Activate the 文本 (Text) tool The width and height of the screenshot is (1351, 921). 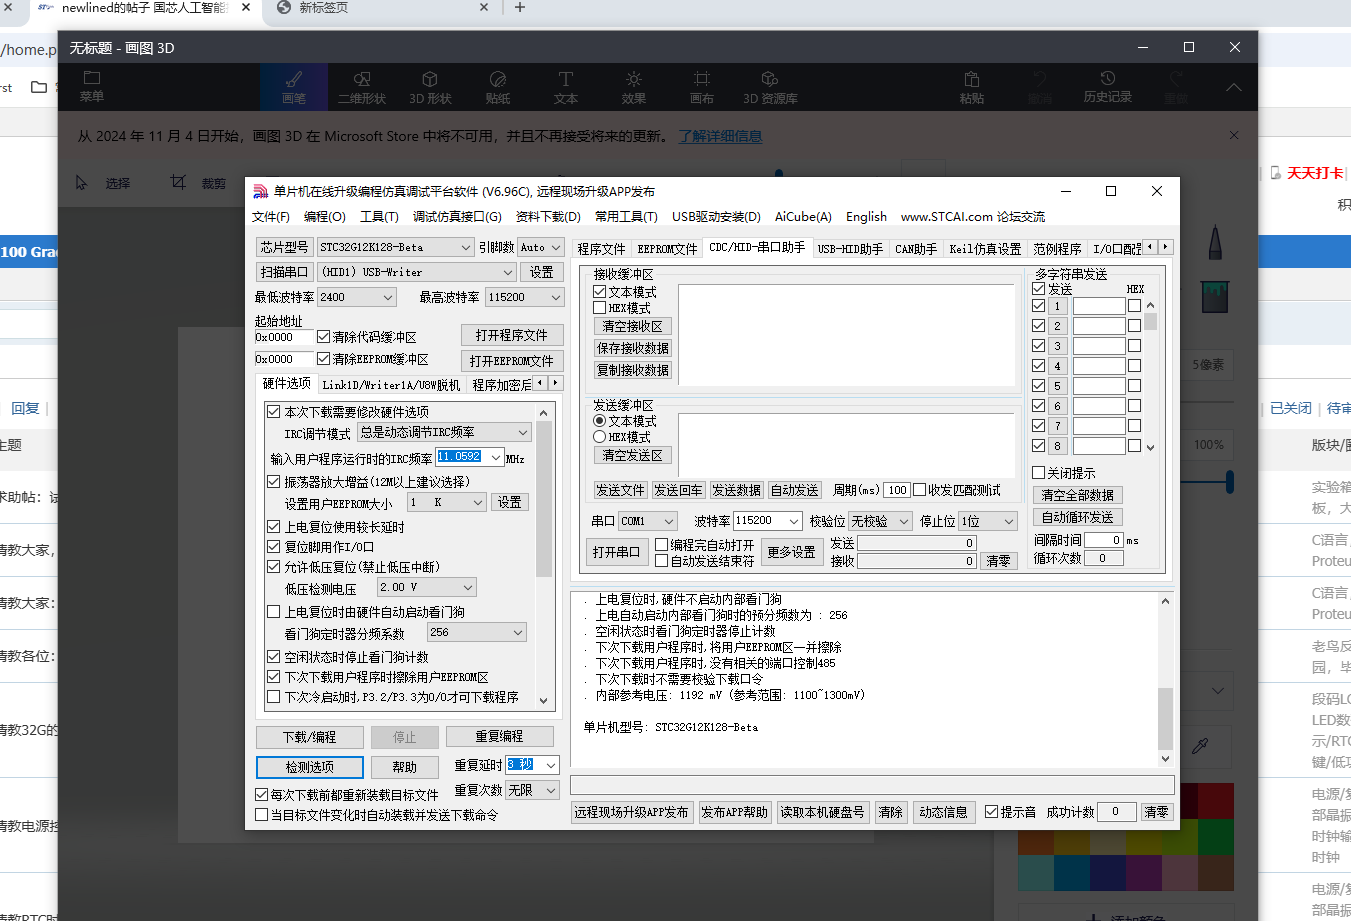565,87
